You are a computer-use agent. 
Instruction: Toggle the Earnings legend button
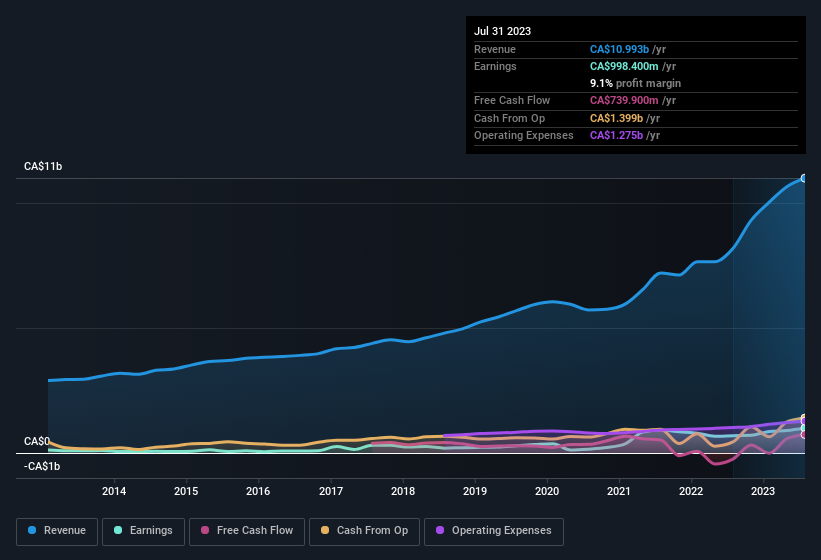pyautogui.click(x=143, y=531)
